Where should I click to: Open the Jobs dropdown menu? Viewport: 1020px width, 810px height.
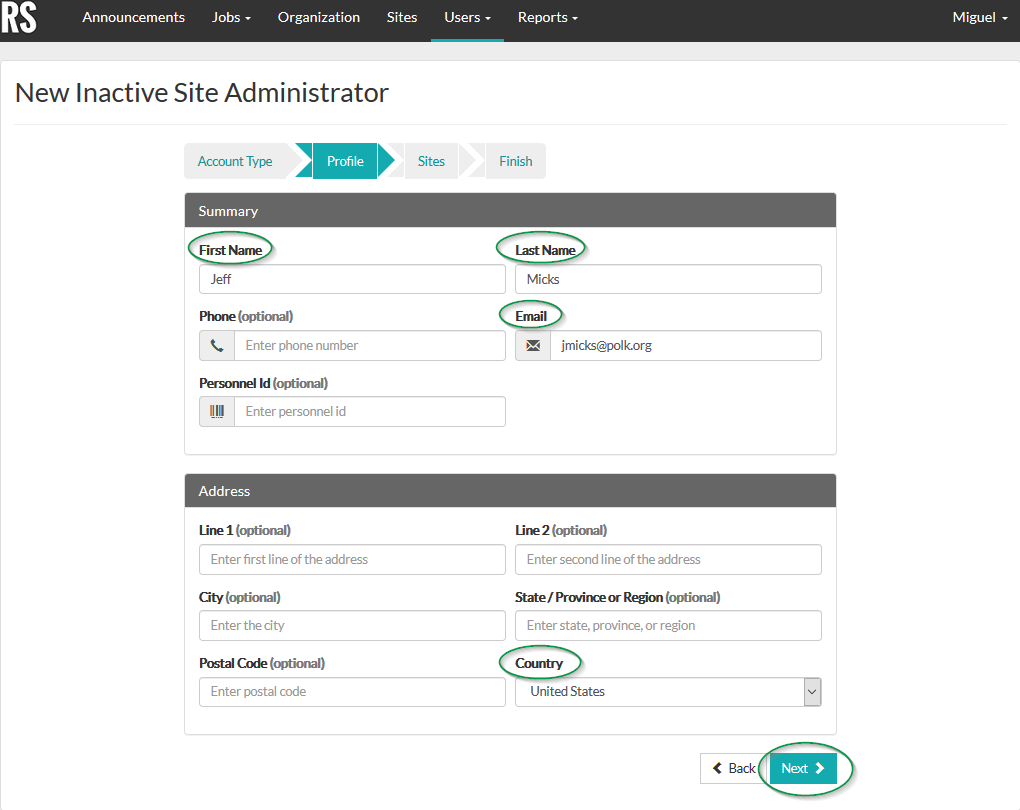tap(230, 17)
